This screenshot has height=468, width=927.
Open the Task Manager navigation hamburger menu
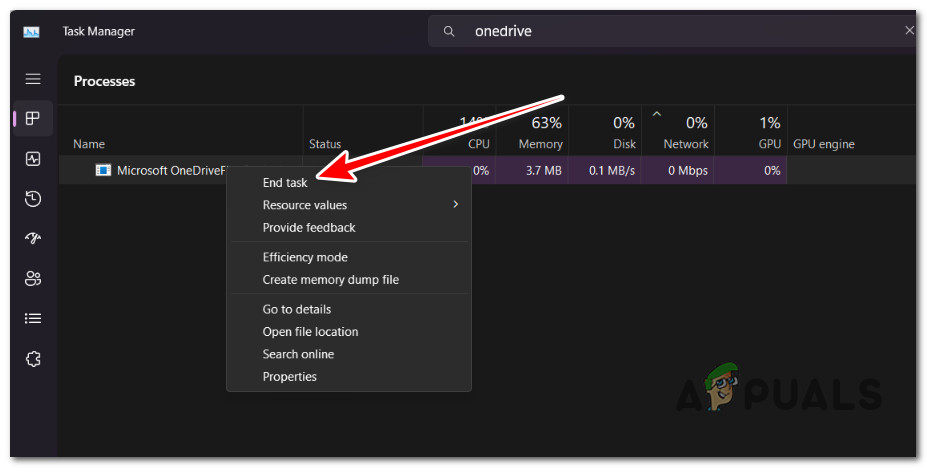click(33, 79)
